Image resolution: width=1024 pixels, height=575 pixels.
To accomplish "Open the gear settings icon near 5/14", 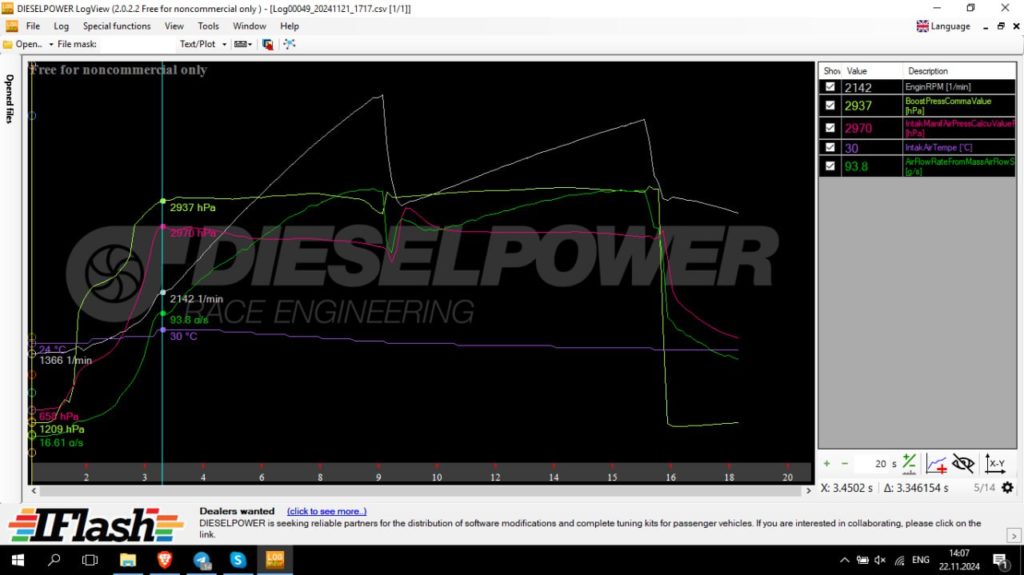I will pyautogui.click(x=1008, y=487).
